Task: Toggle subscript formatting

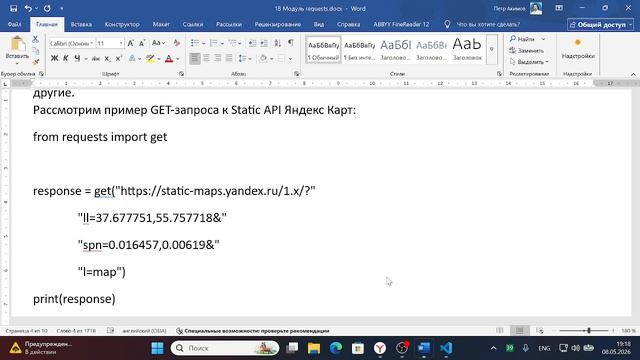Action: [x=107, y=59]
